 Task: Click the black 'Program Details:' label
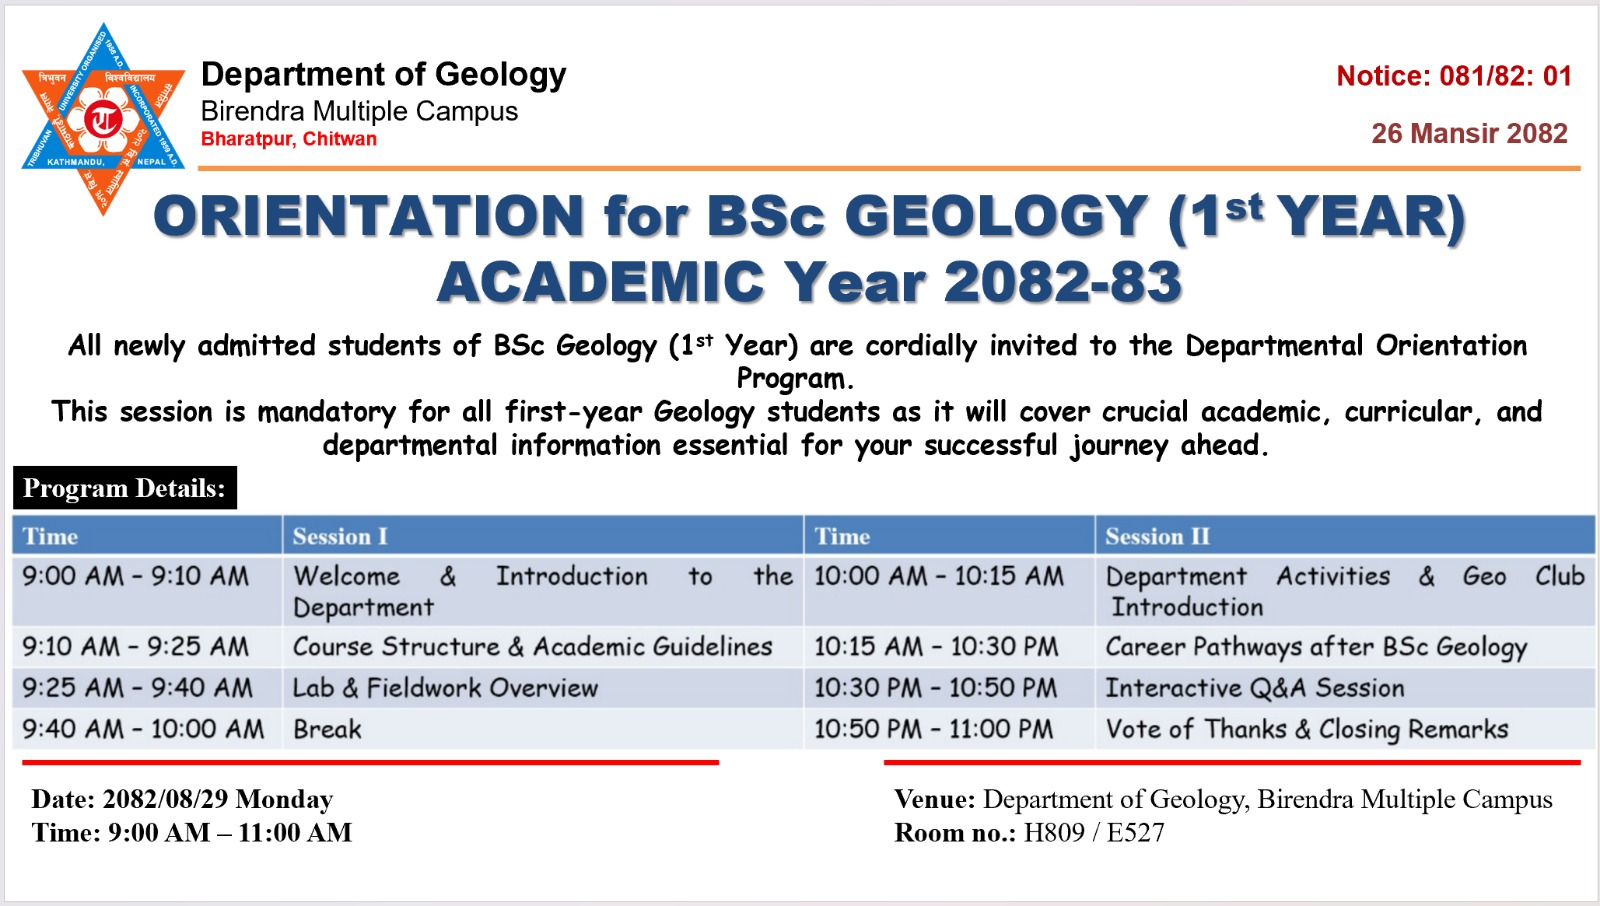click(125, 488)
